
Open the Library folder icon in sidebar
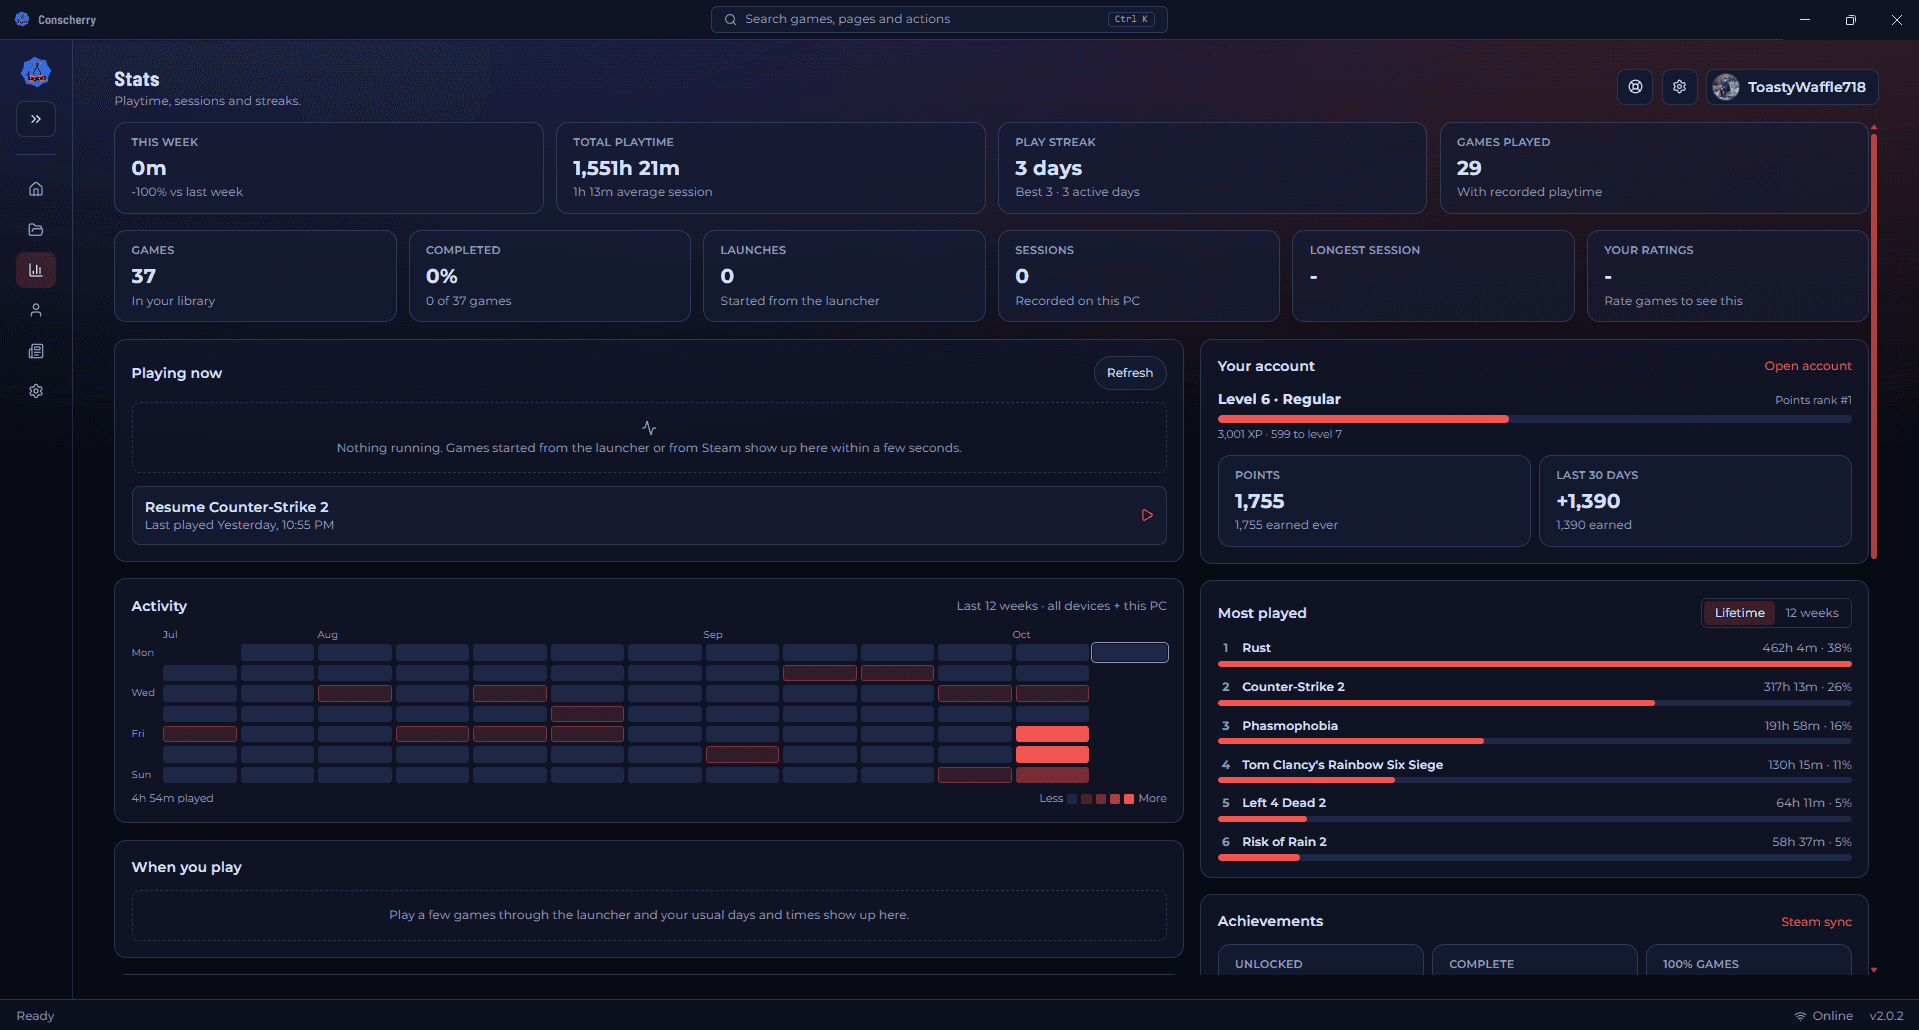[x=36, y=230]
